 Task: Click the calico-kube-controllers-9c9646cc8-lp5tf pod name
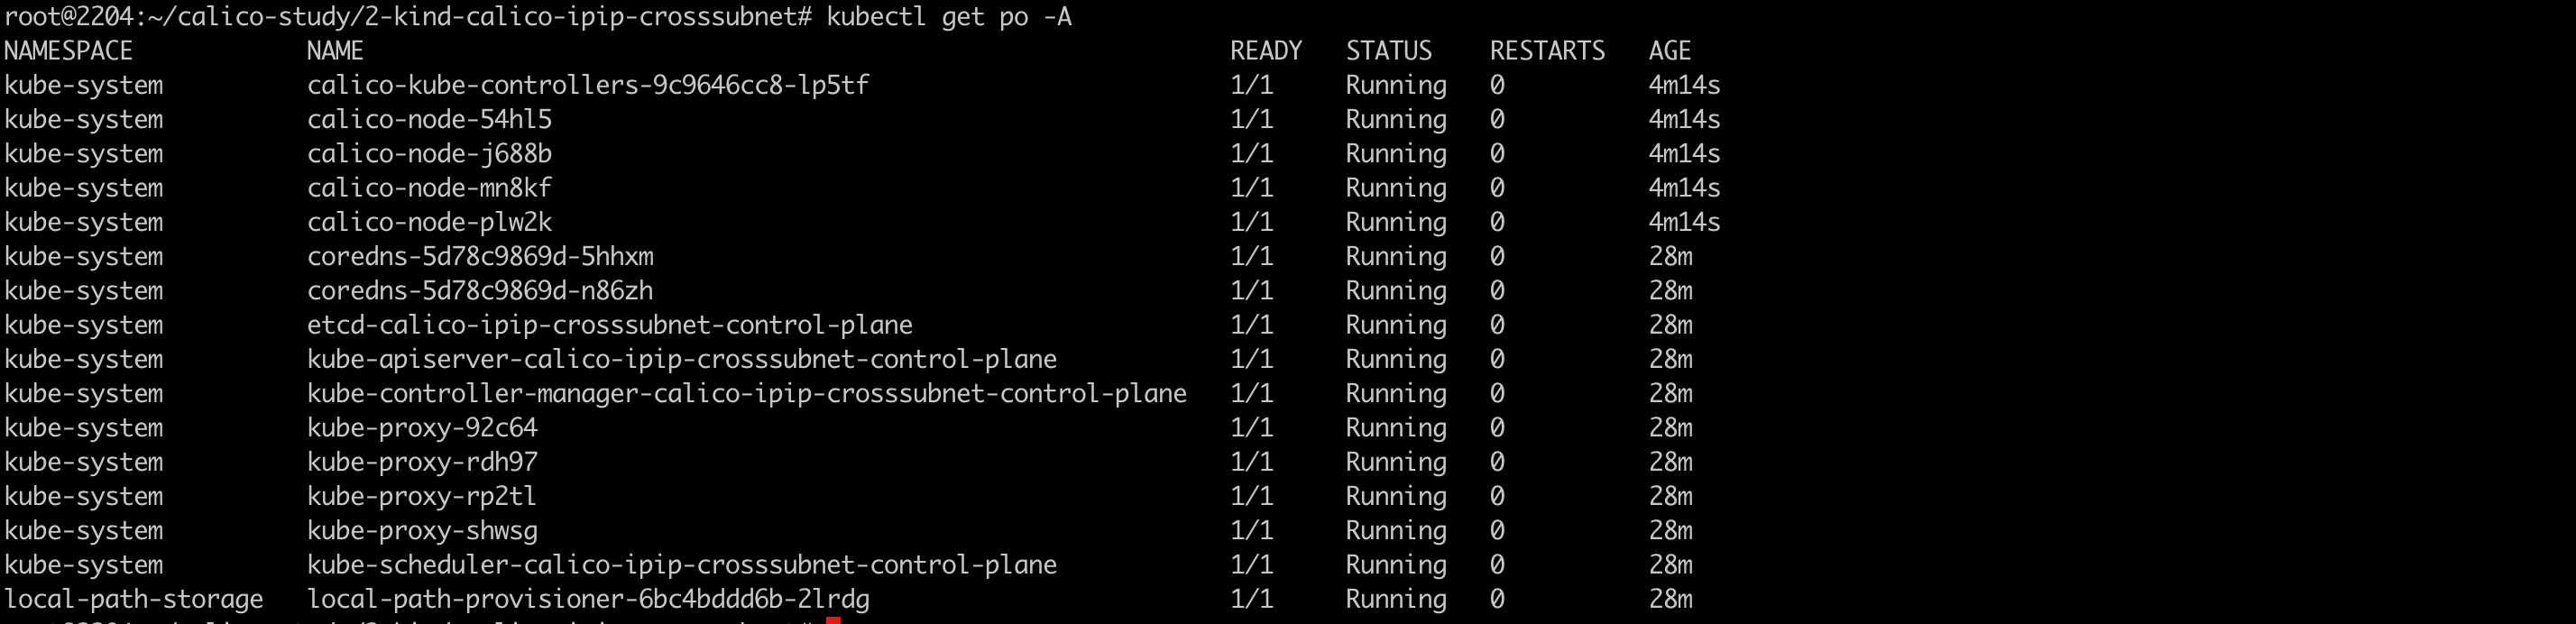(588, 86)
